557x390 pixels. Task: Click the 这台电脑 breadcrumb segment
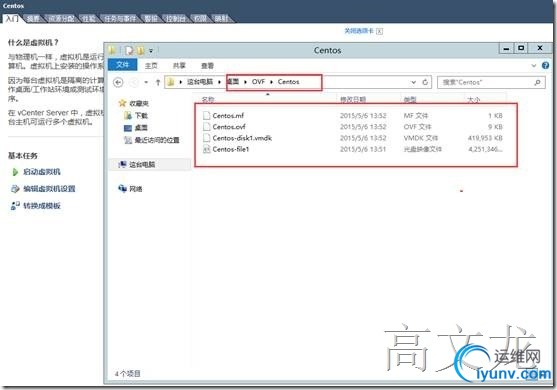pos(200,82)
